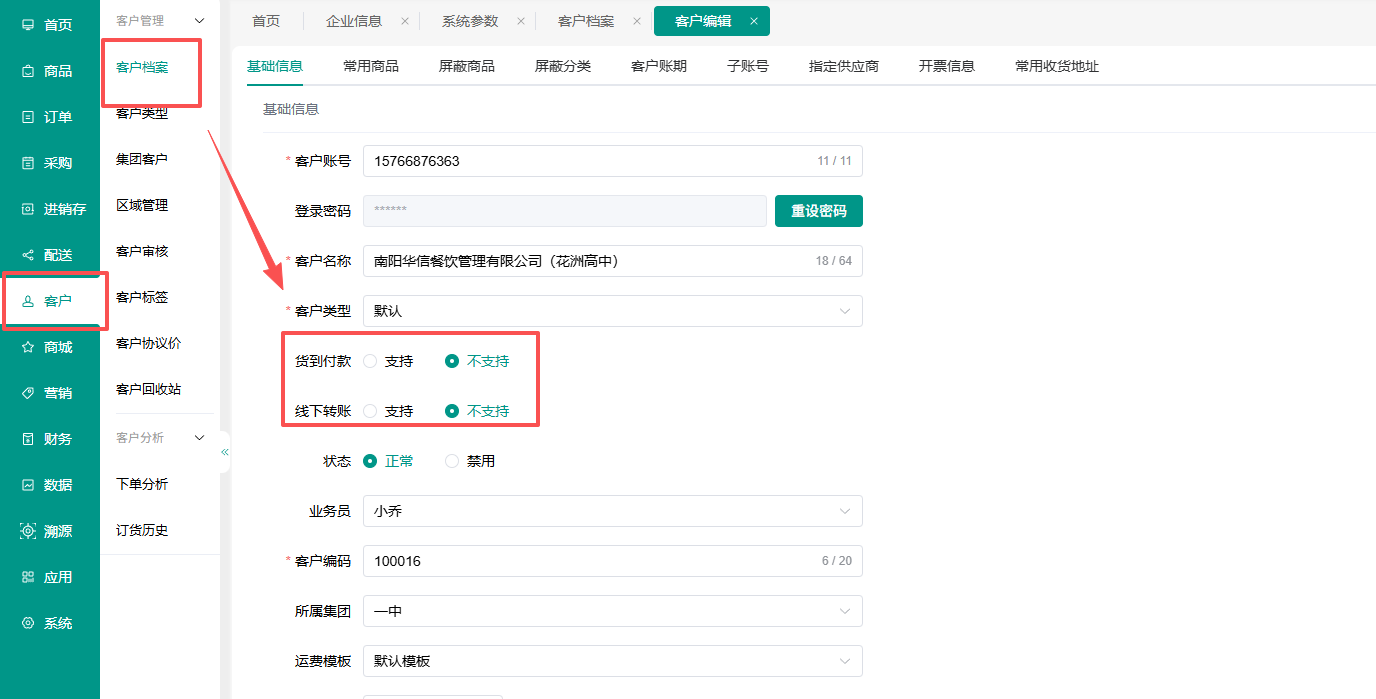Close the 客户编辑 tab
Image resolution: width=1376 pixels, height=699 pixels.
coord(753,21)
